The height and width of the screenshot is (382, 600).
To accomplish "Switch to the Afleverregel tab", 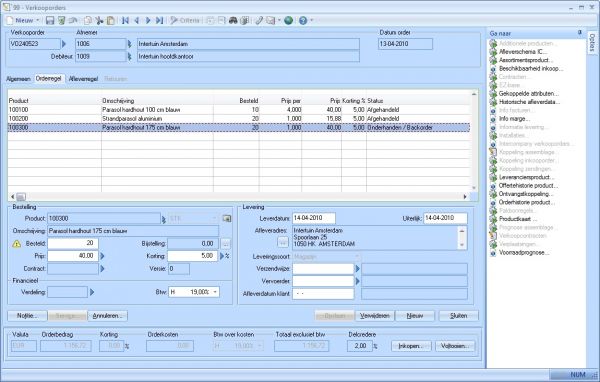I will [83, 79].
